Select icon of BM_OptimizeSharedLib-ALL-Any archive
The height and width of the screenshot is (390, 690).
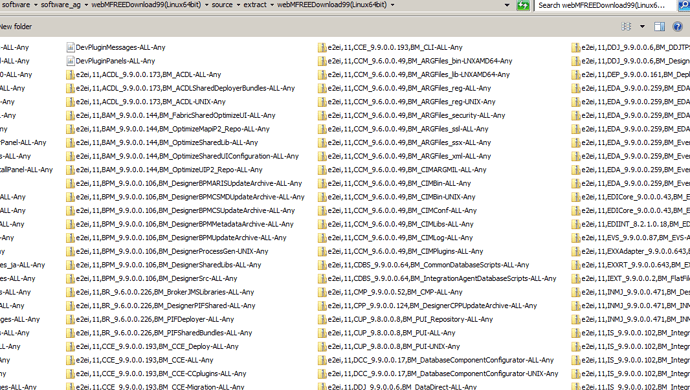click(x=70, y=143)
